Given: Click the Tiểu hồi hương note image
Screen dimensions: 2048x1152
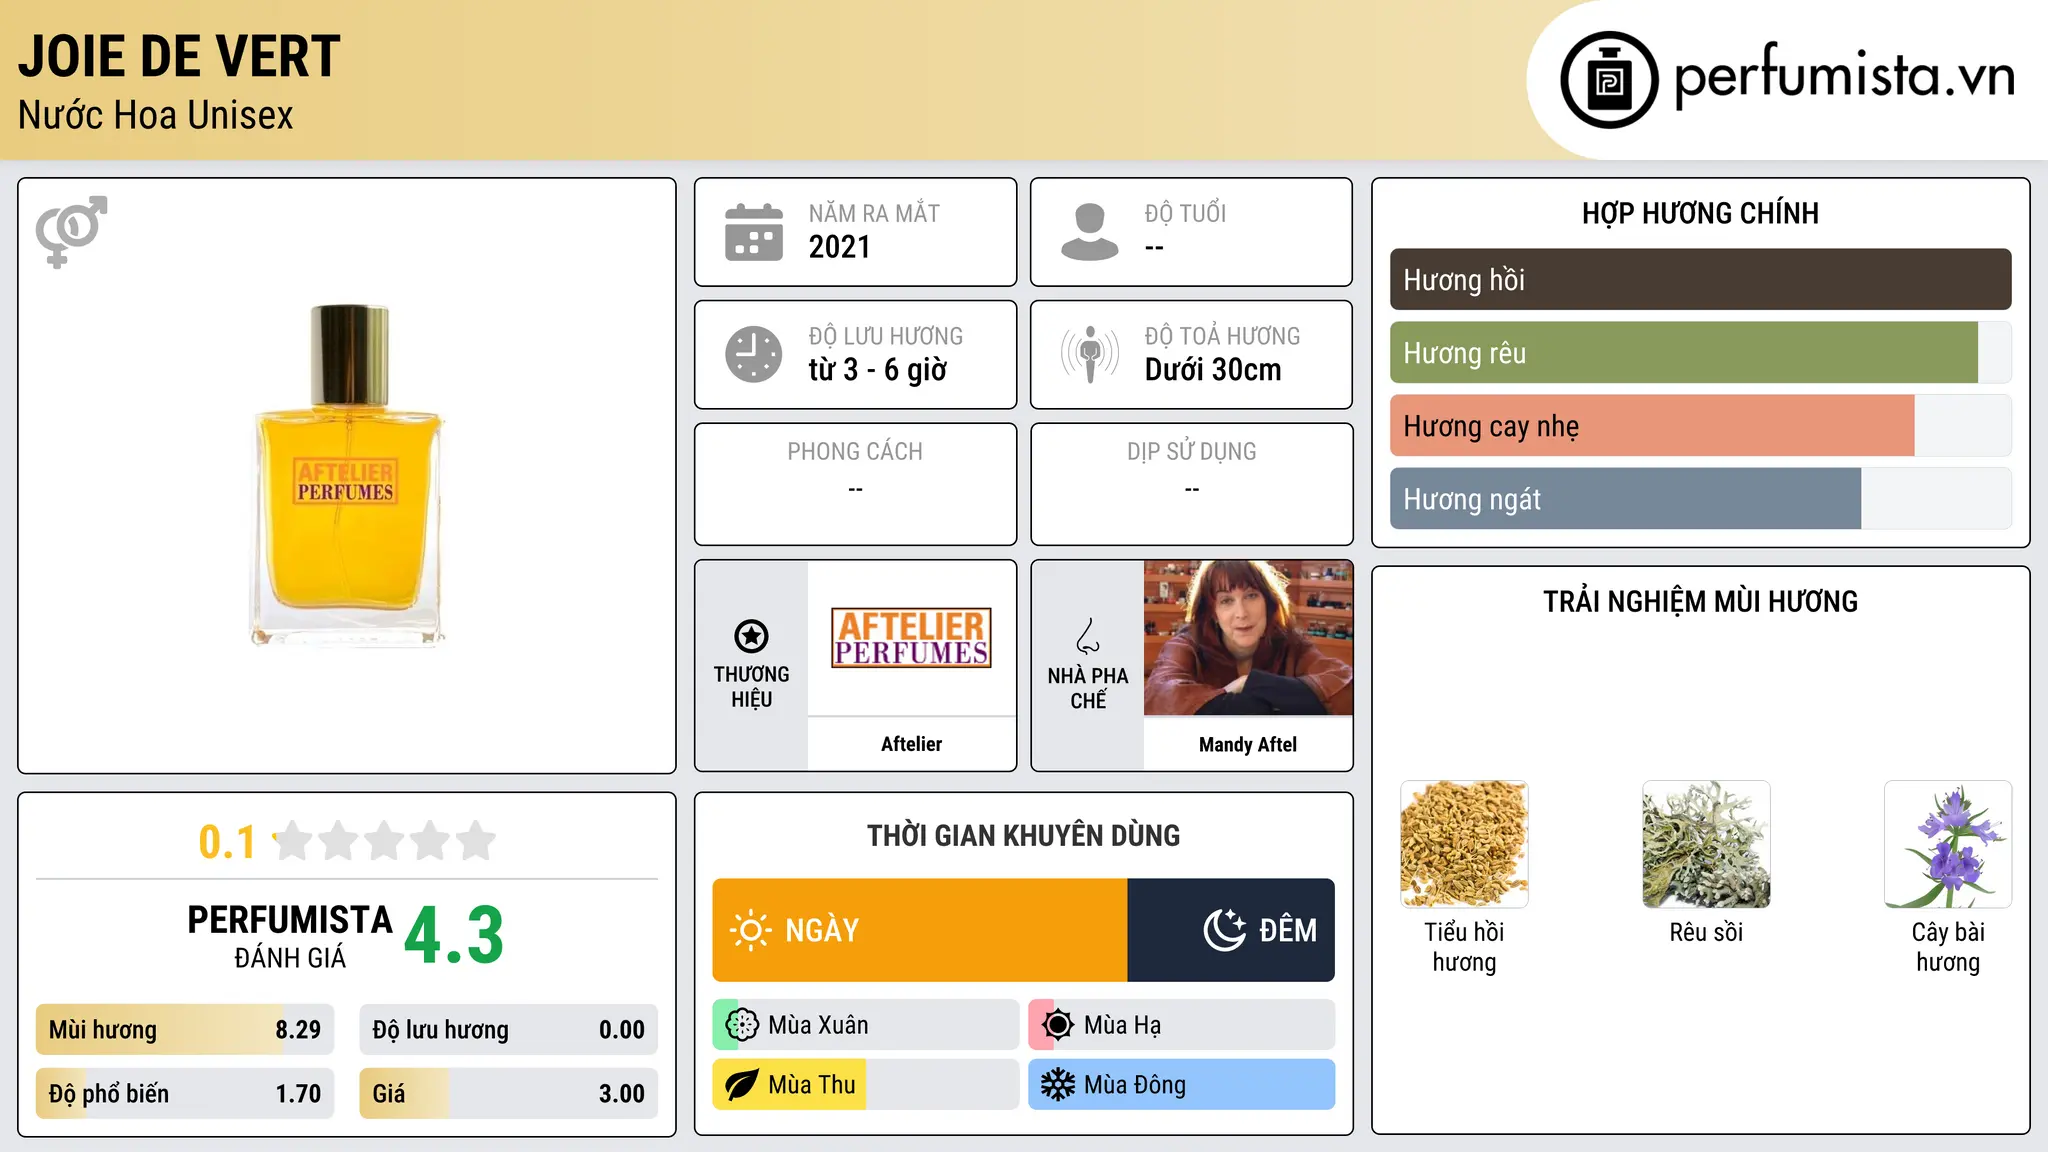Looking at the screenshot, I should click(1464, 844).
